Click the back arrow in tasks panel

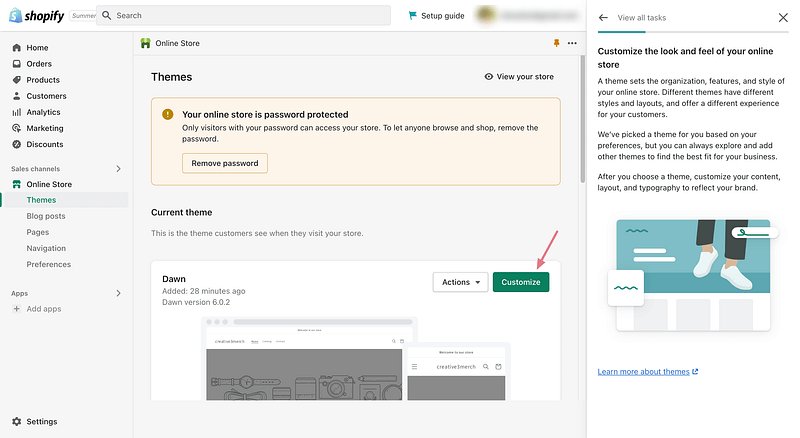coord(603,18)
